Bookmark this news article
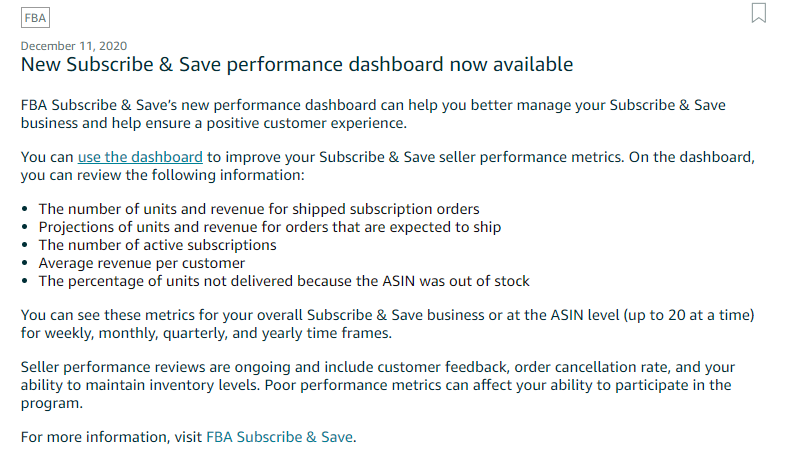Screen dimensions: 812x456 coord(759,13)
